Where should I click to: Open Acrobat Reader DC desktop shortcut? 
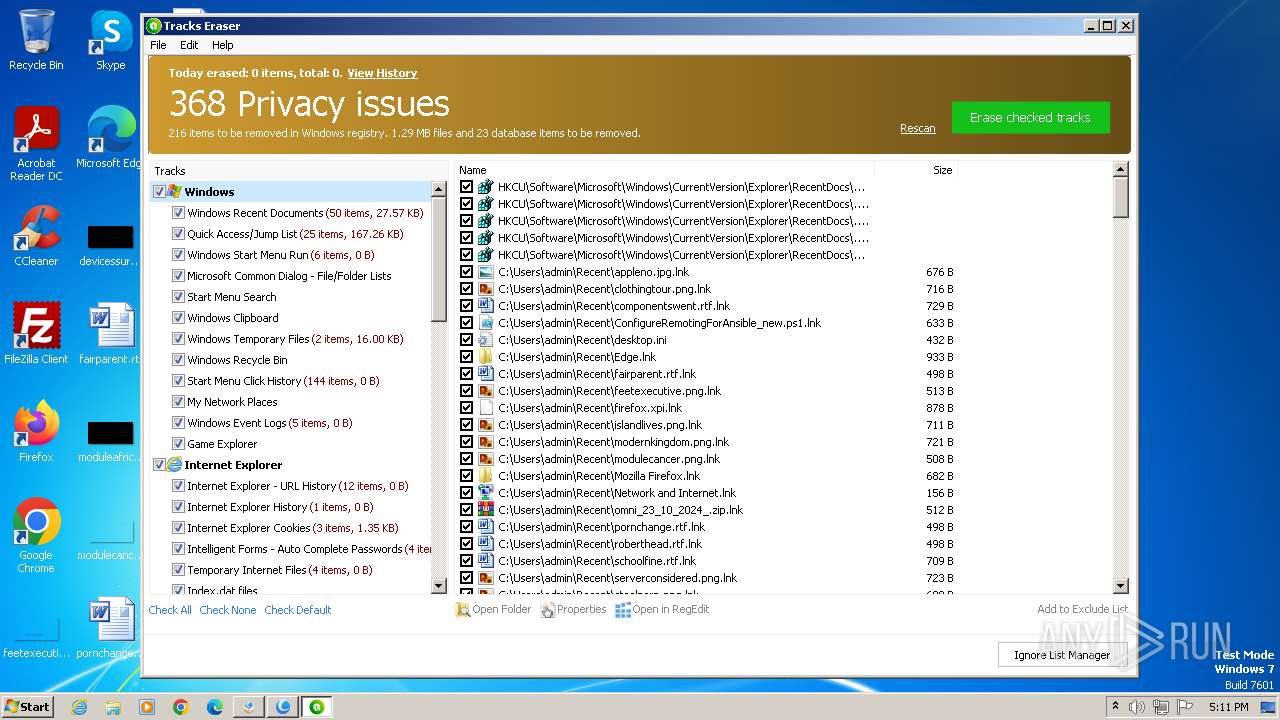pos(36,144)
